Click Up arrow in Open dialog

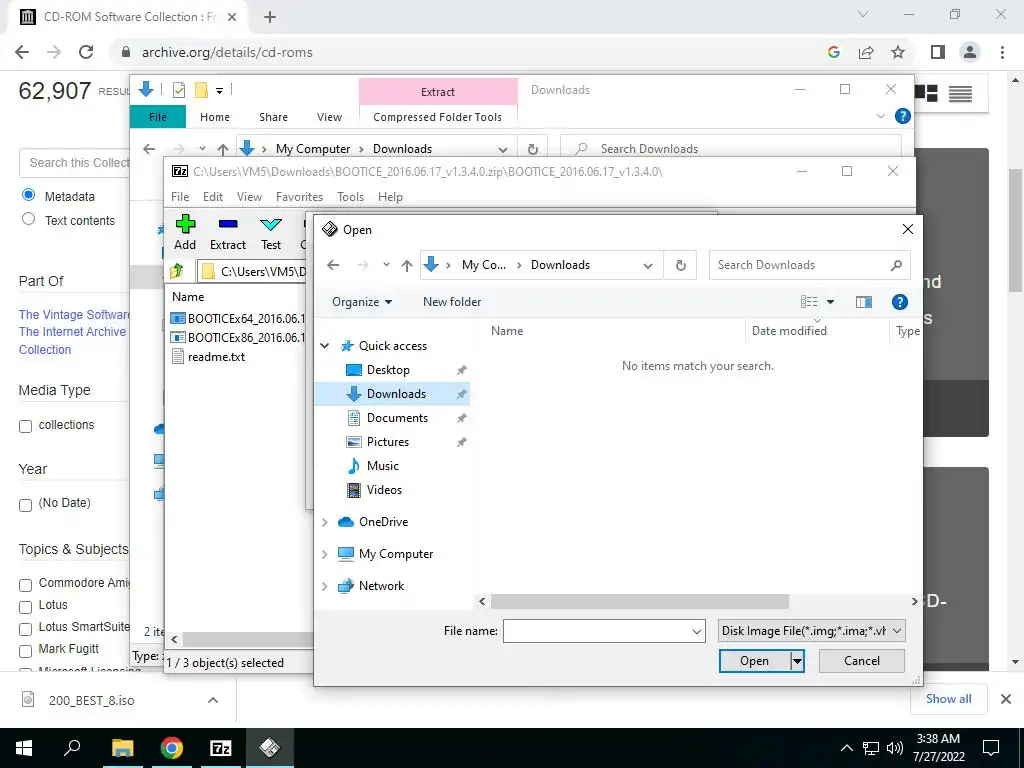pos(407,265)
